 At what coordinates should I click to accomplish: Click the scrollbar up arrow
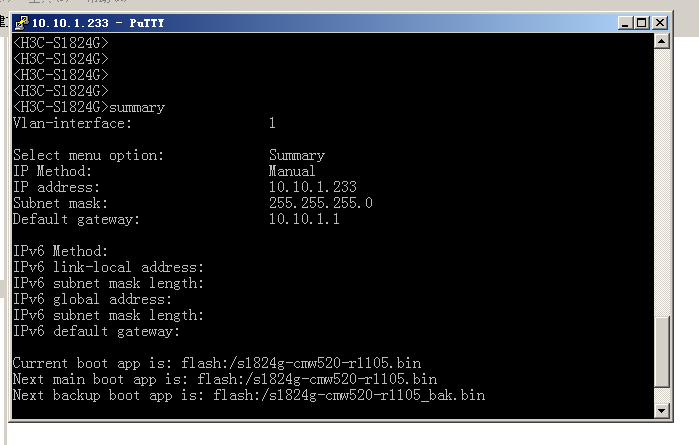click(x=661, y=42)
